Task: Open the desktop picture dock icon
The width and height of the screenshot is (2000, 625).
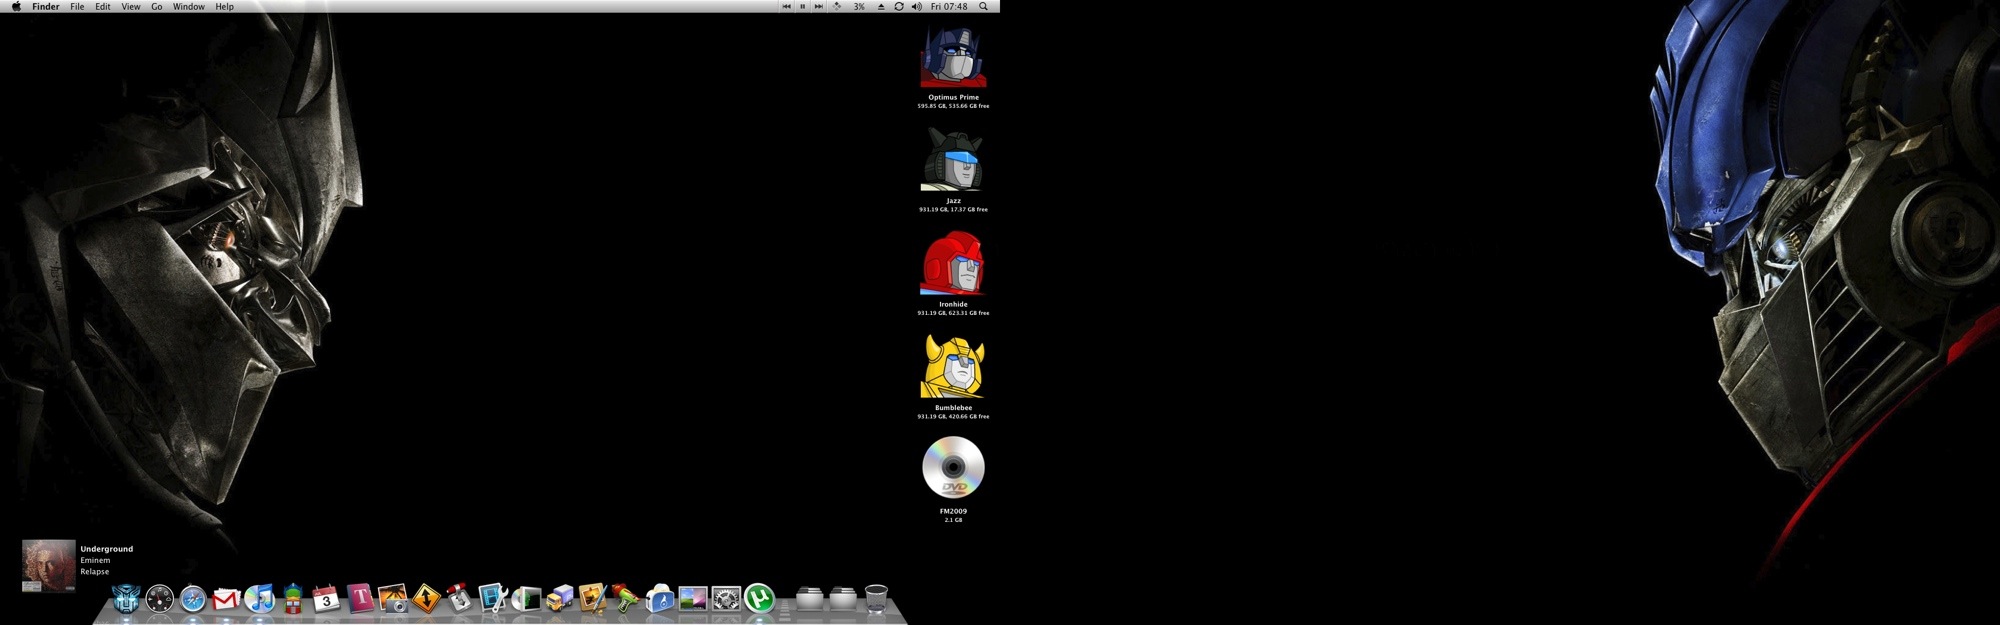Action: click(x=693, y=599)
